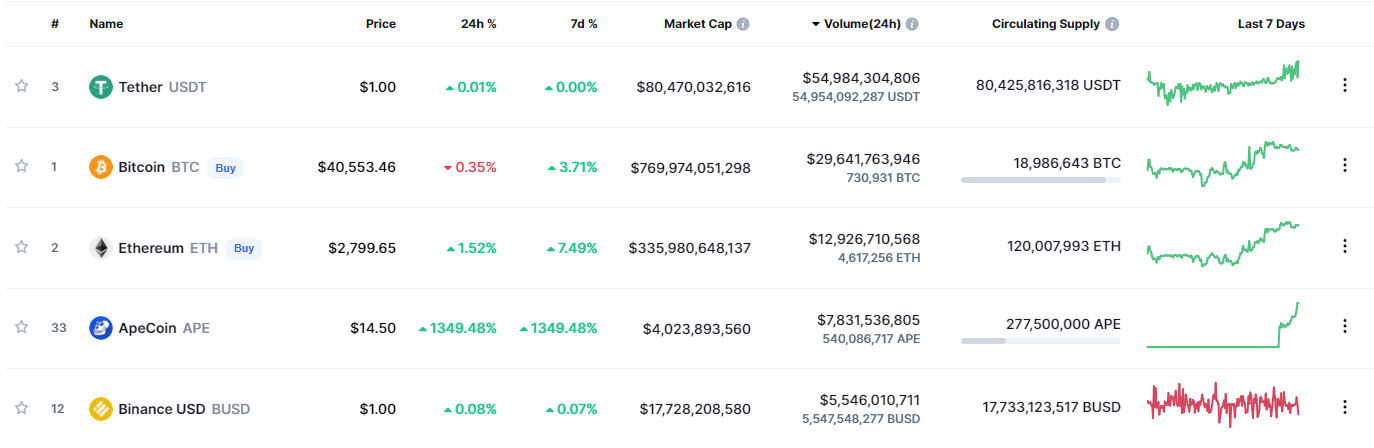Screen dimensions: 1374x448
Task: Add ApeCoin to watchlist via star
Action: pyautogui.click(x=21, y=327)
